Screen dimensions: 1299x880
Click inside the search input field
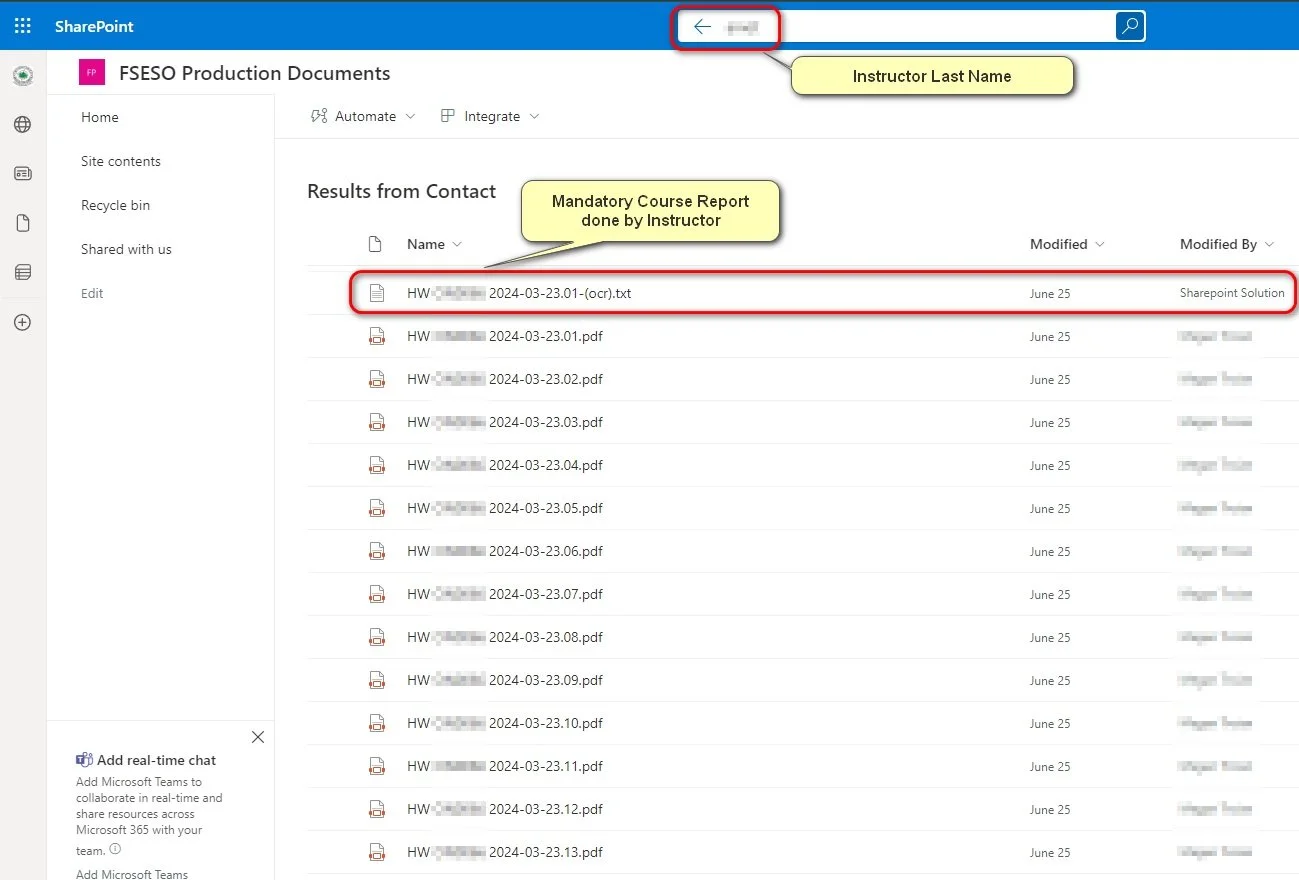click(900, 27)
